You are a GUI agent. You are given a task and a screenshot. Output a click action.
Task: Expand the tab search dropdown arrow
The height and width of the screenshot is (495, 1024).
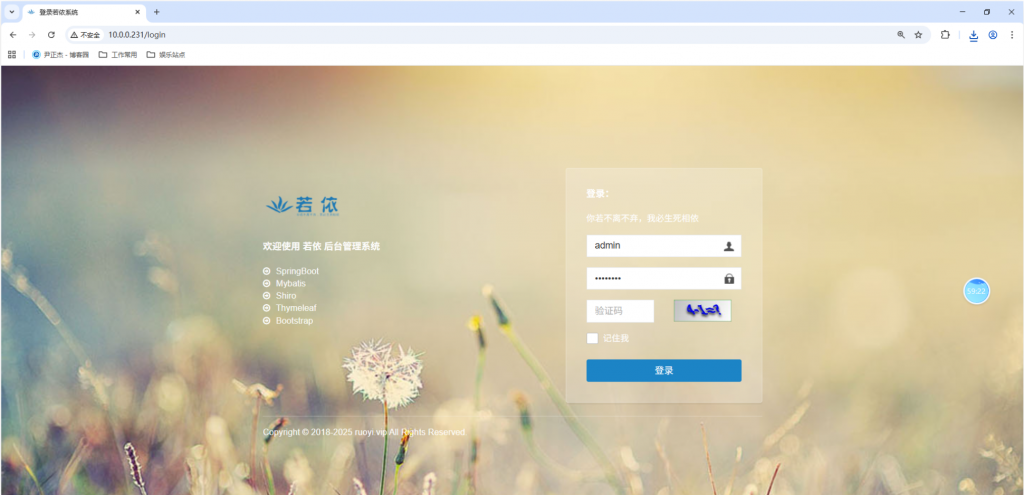12,12
